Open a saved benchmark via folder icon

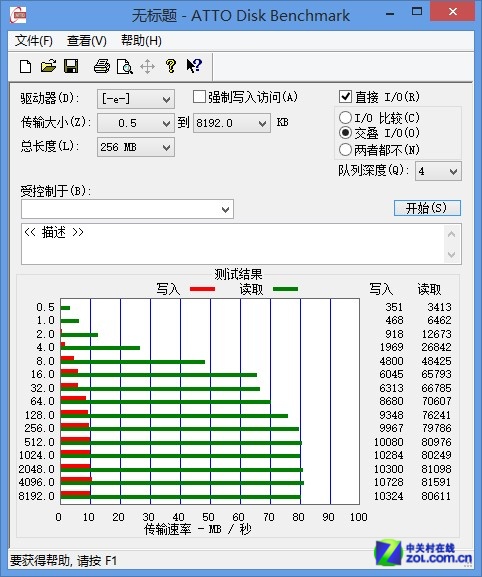pos(48,66)
